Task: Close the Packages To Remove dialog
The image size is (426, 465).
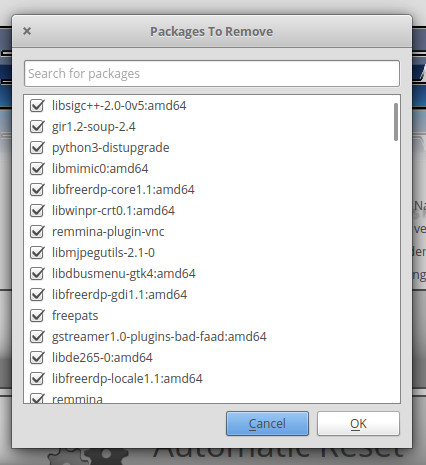Action: click(x=27, y=31)
